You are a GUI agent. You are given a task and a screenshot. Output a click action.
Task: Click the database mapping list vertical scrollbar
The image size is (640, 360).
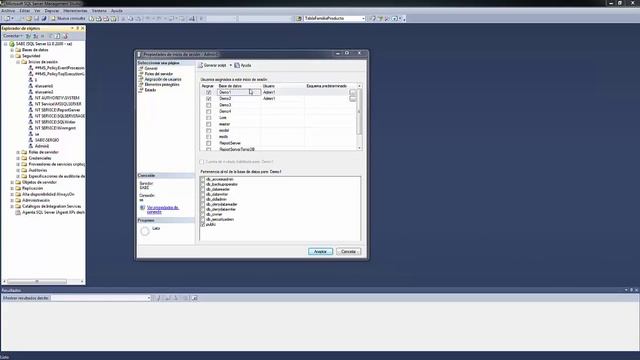[359, 117]
